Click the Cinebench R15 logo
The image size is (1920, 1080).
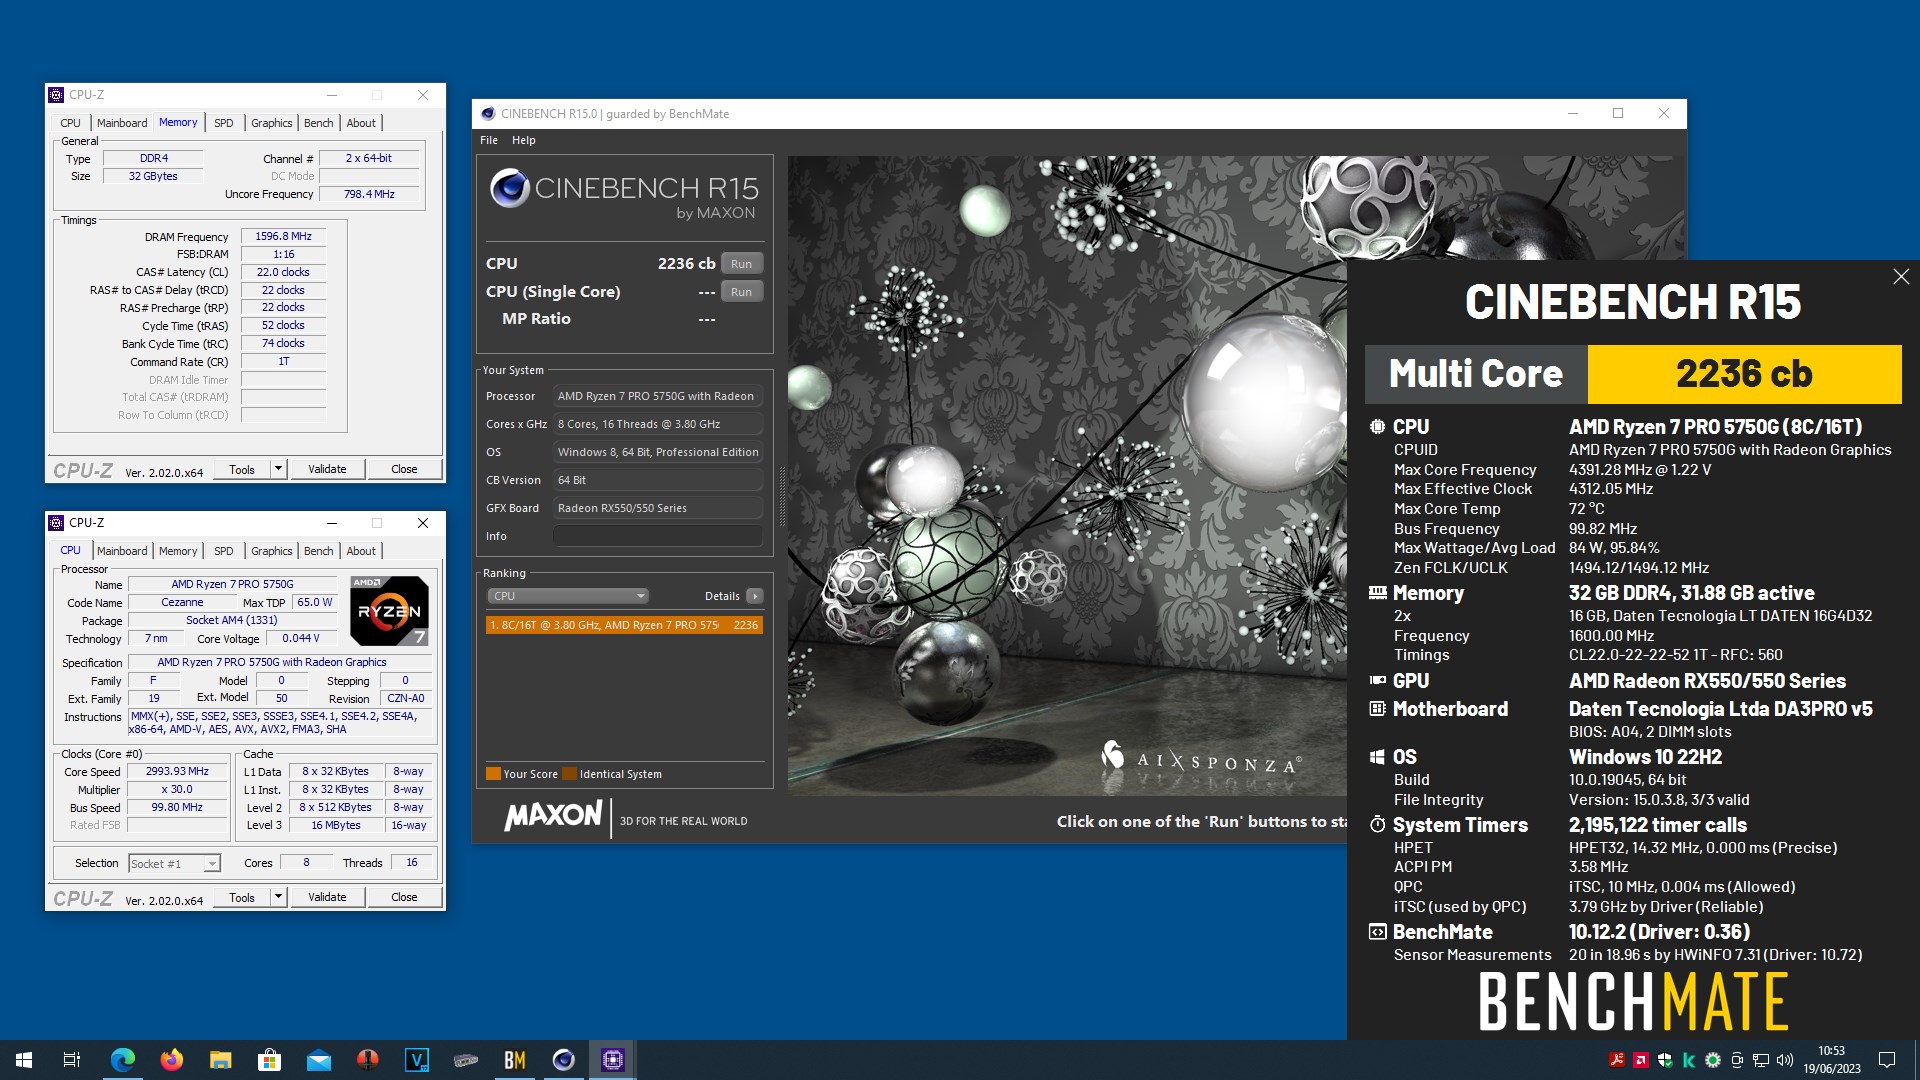point(624,194)
